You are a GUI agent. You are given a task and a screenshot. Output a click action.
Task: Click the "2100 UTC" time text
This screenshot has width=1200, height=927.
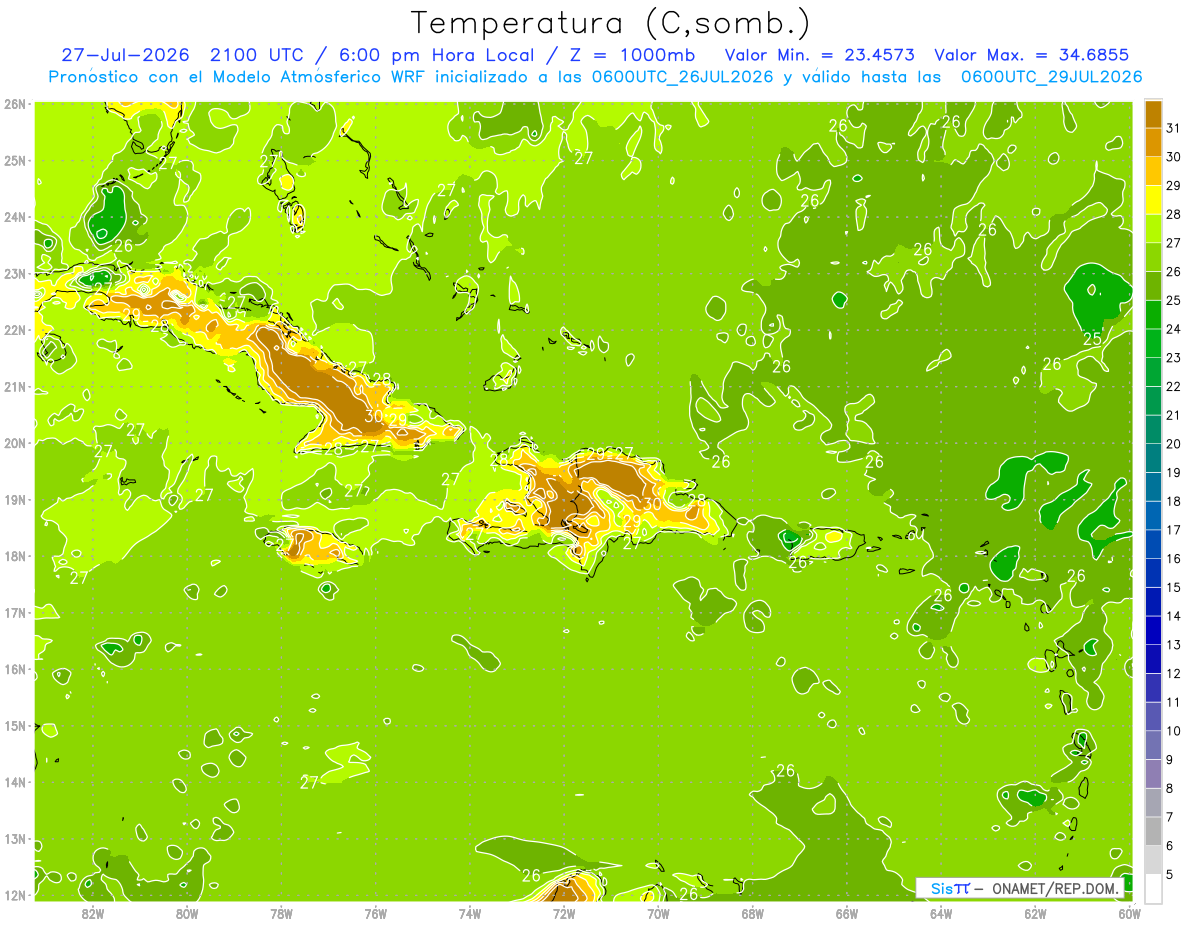257,55
